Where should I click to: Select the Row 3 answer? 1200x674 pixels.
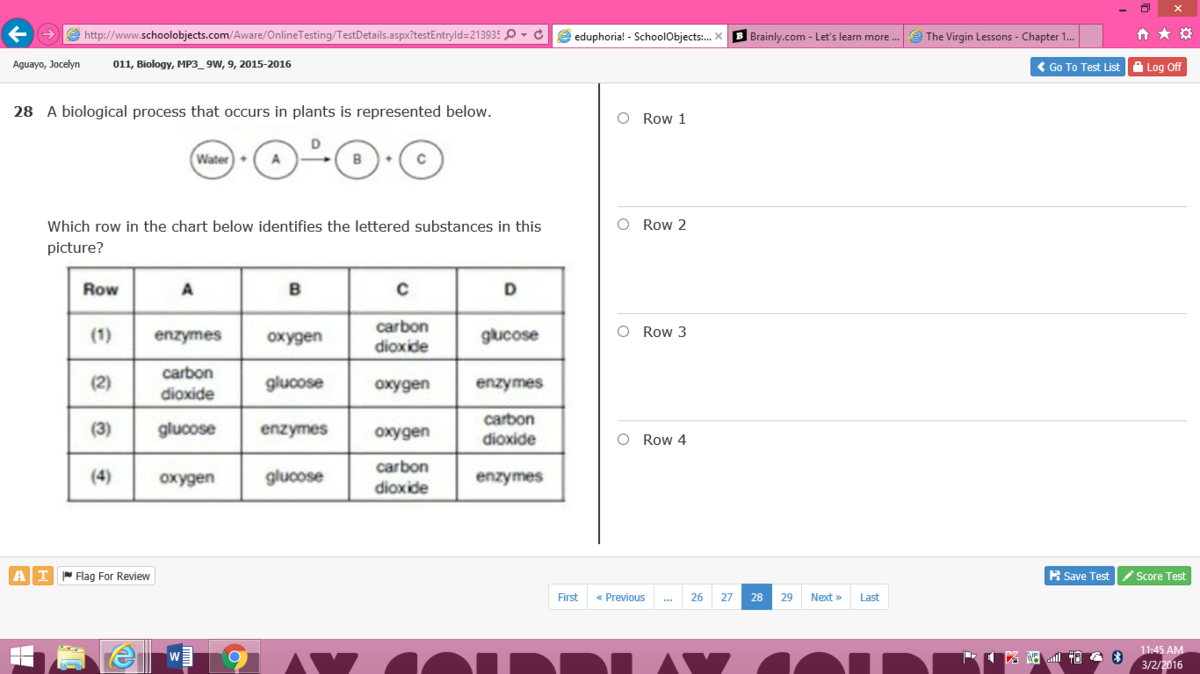pyautogui.click(x=623, y=332)
